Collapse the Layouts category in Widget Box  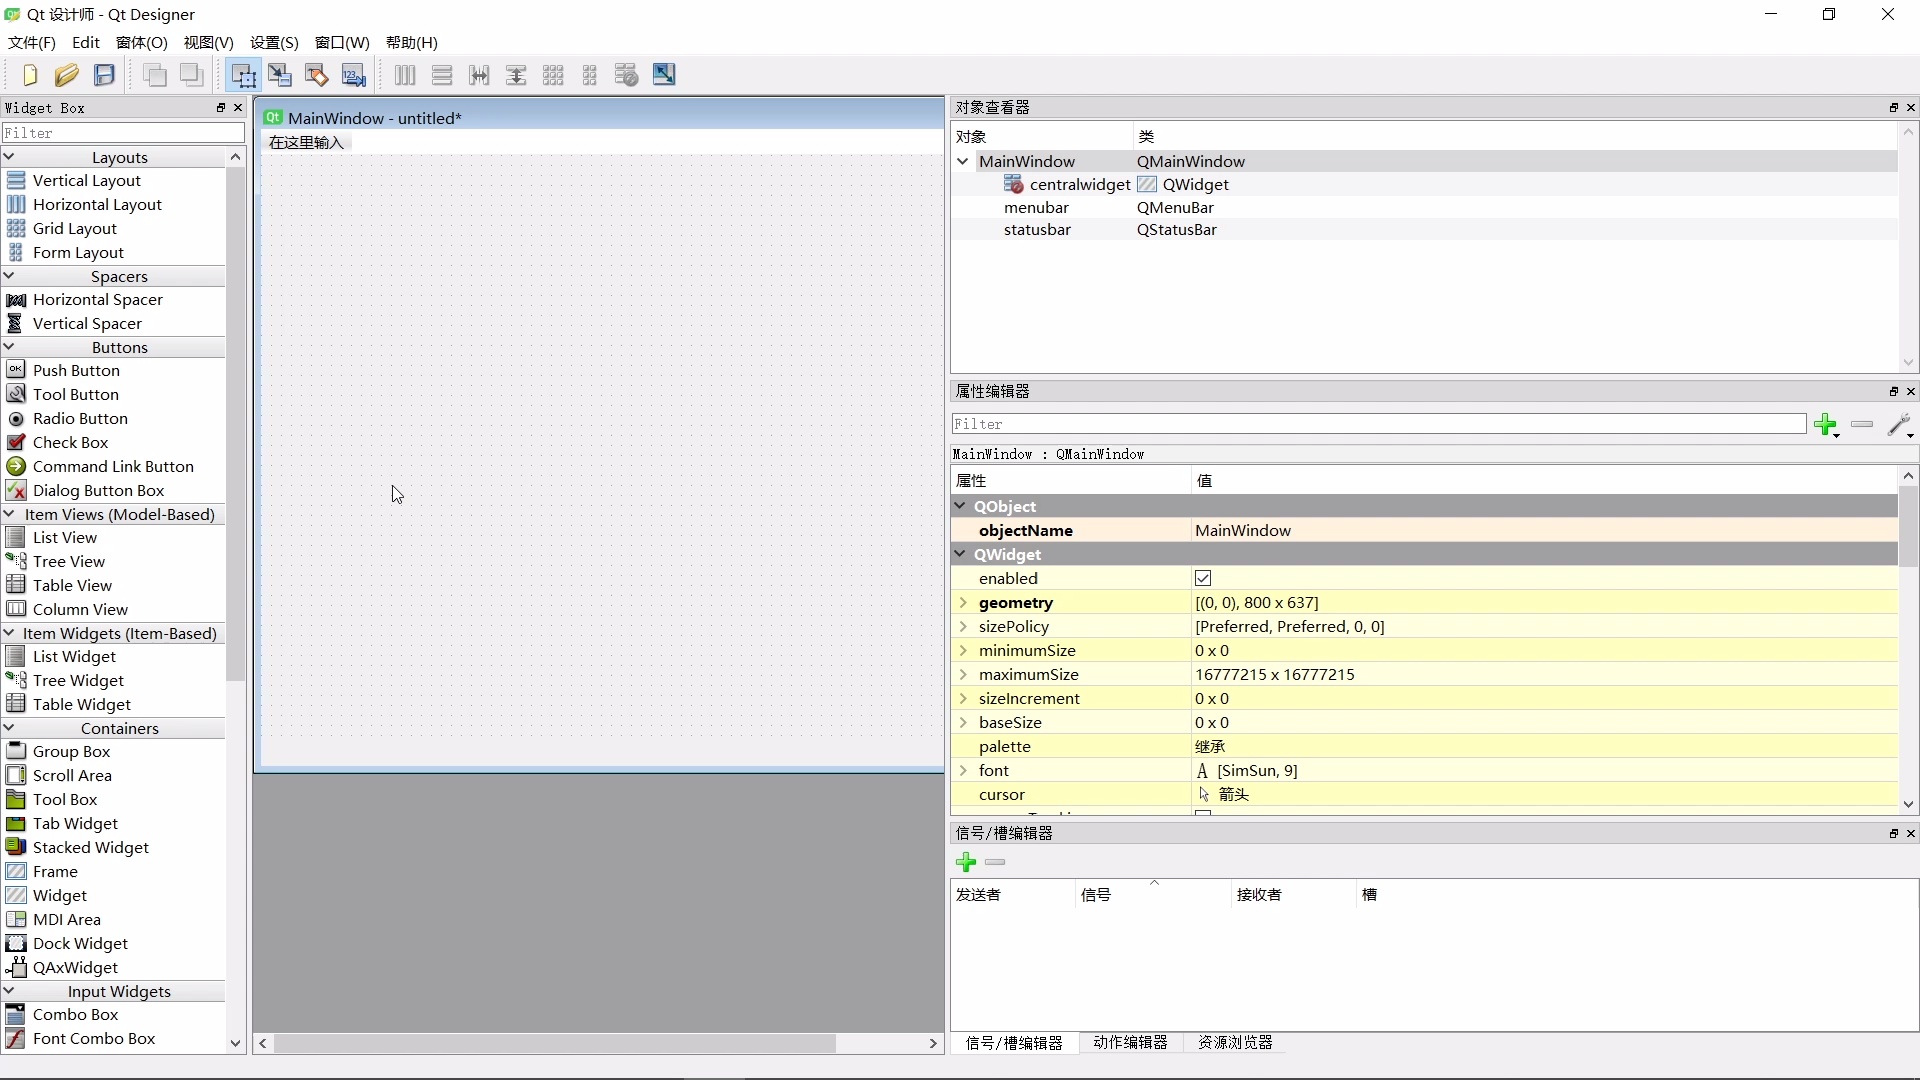point(9,157)
